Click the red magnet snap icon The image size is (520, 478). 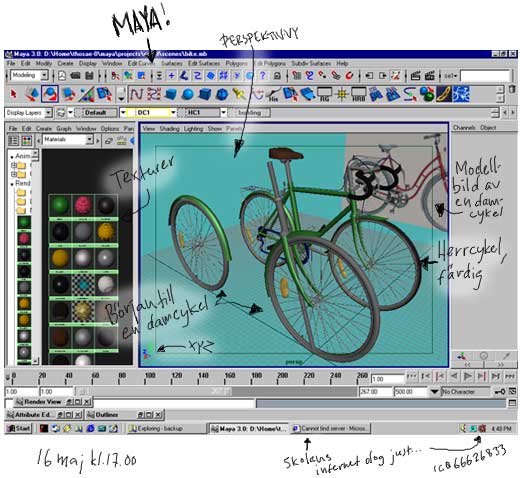pyautogui.click(x=349, y=76)
